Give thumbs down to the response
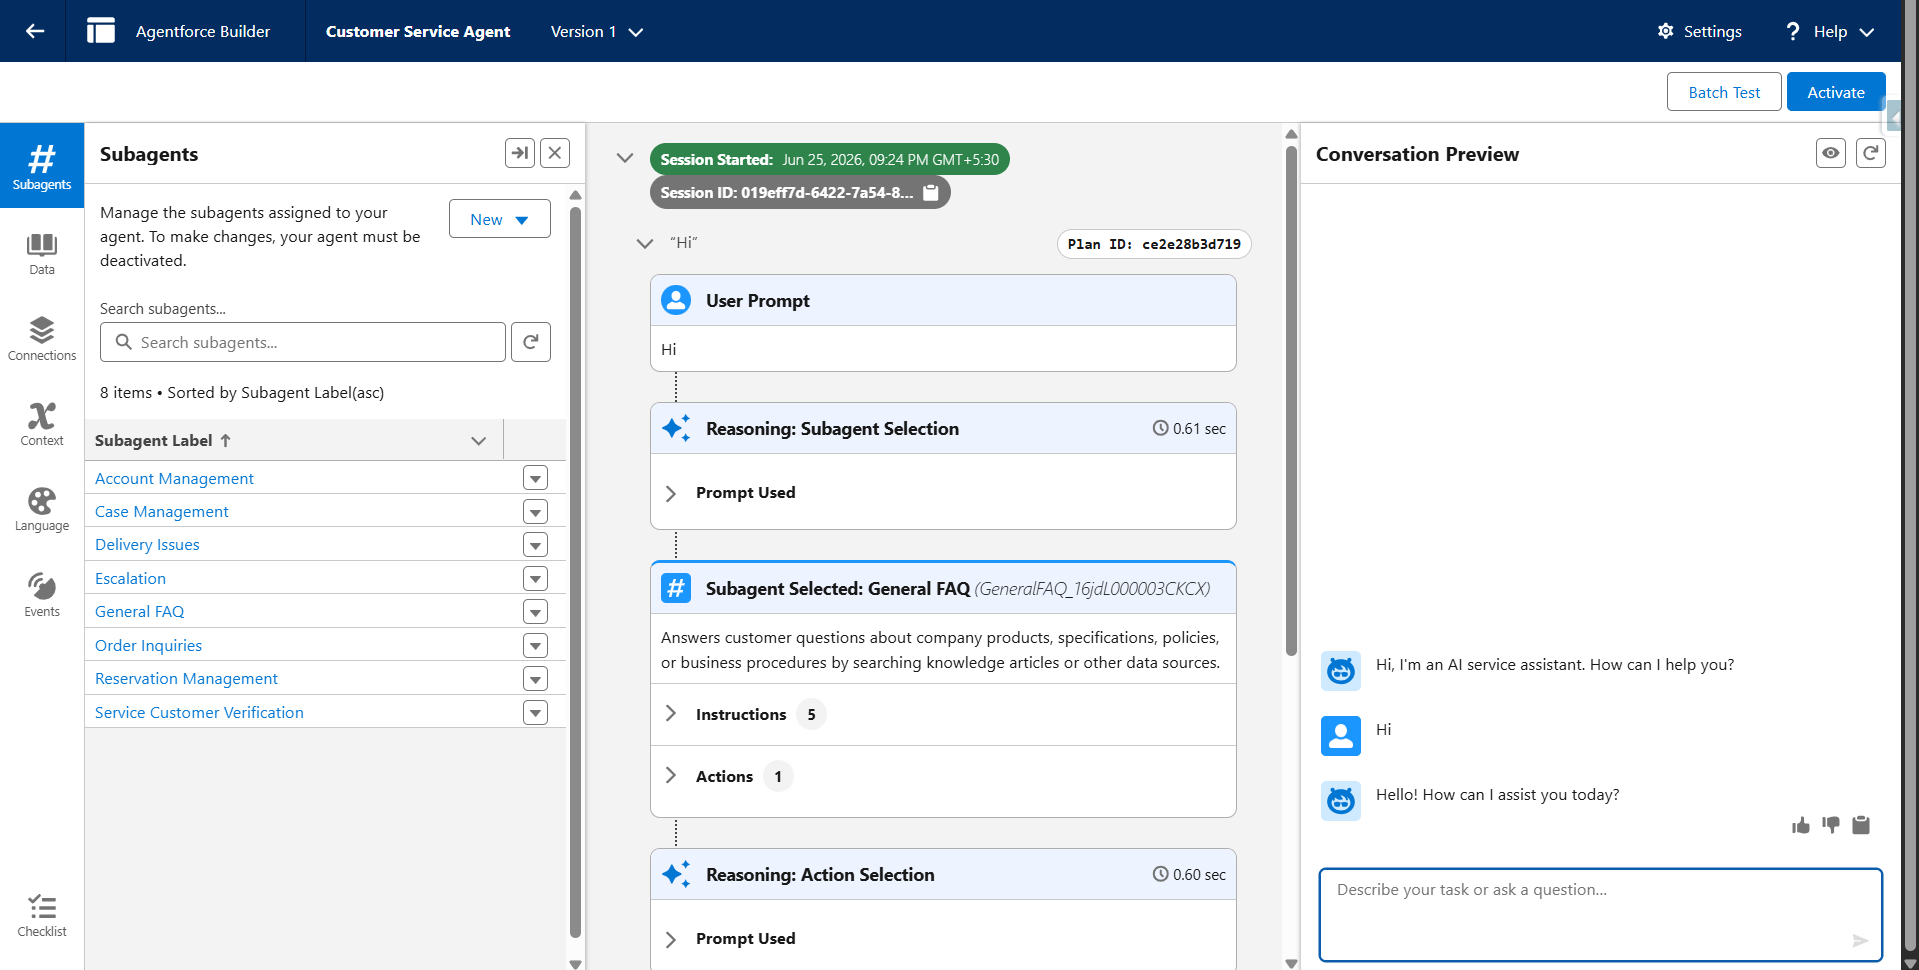The height and width of the screenshot is (970, 1919). [1831, 825]
